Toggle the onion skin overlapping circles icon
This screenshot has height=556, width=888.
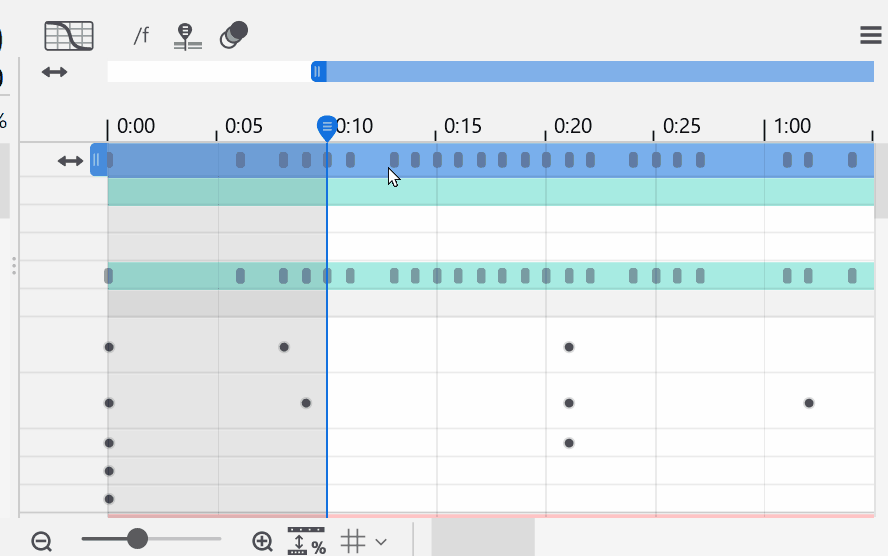click(234, 35)
